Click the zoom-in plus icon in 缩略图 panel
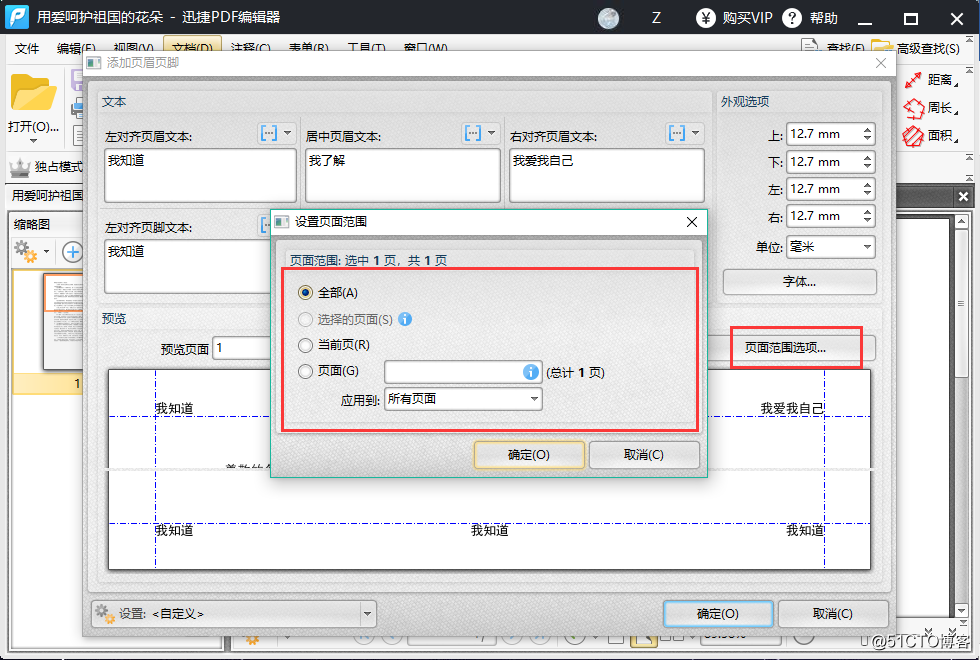The height and width of the screenshot is (660, 980). (x=72, y=252)
